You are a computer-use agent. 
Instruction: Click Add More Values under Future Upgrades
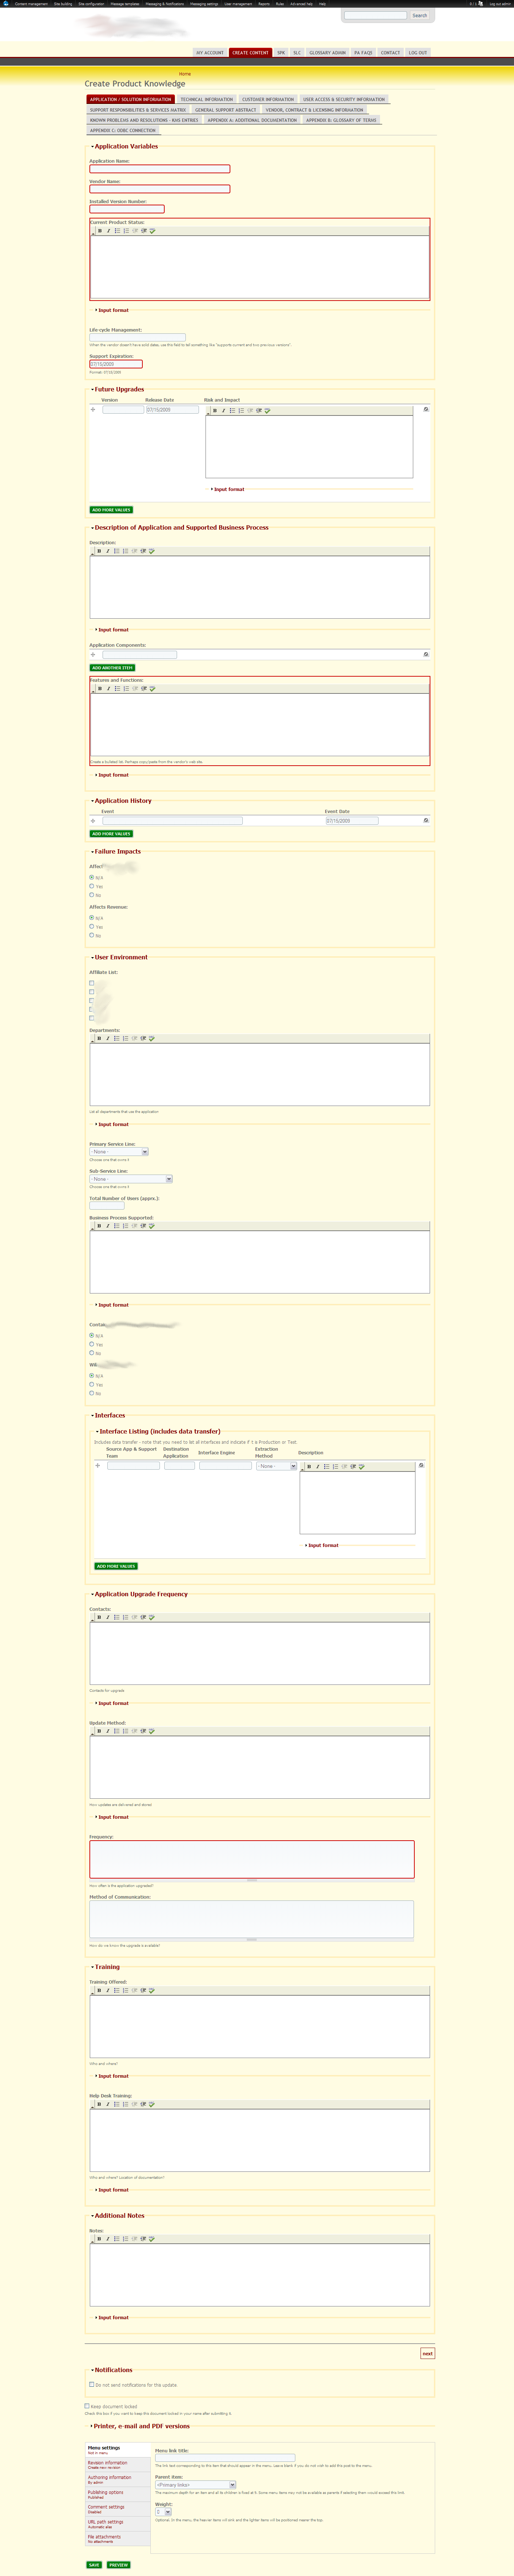point(111,510)
